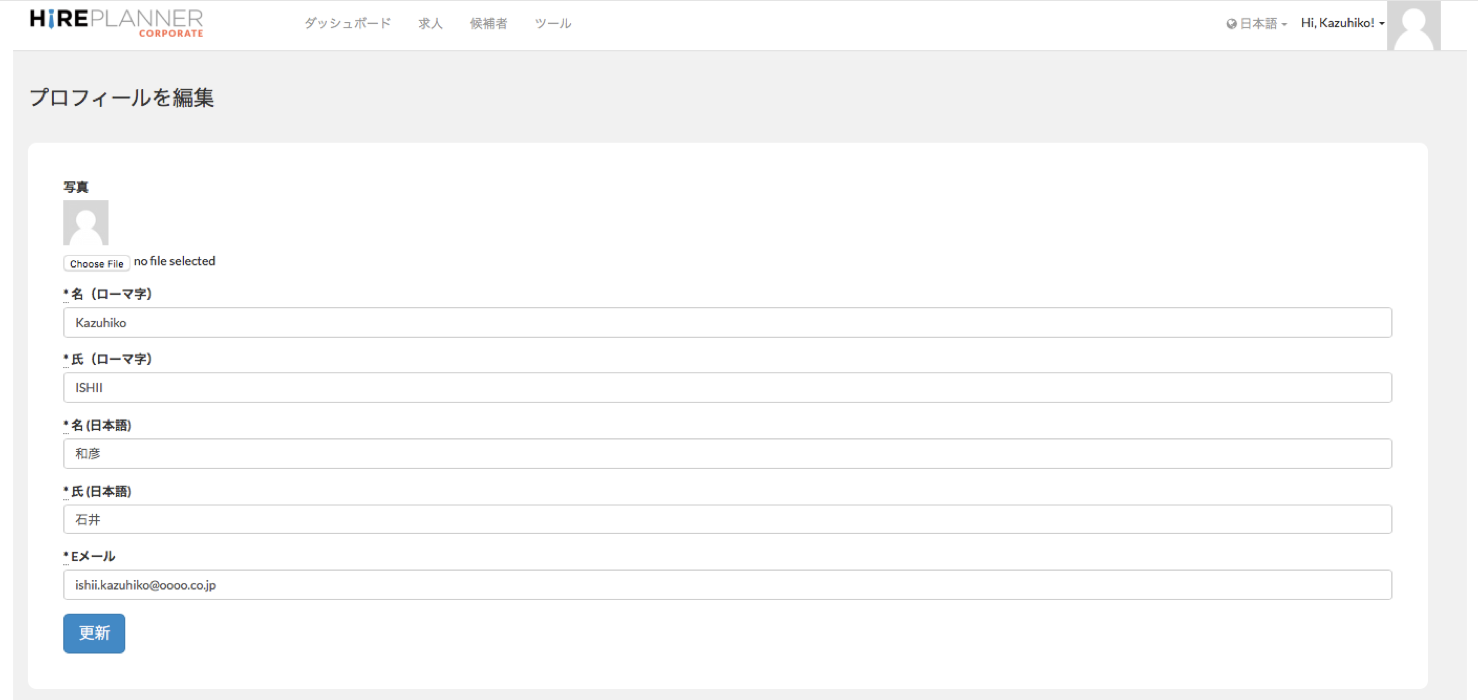Expand the Hi, Kazuhiko! user menu
The image size is (1478, 700).
tap(1342, 23)
